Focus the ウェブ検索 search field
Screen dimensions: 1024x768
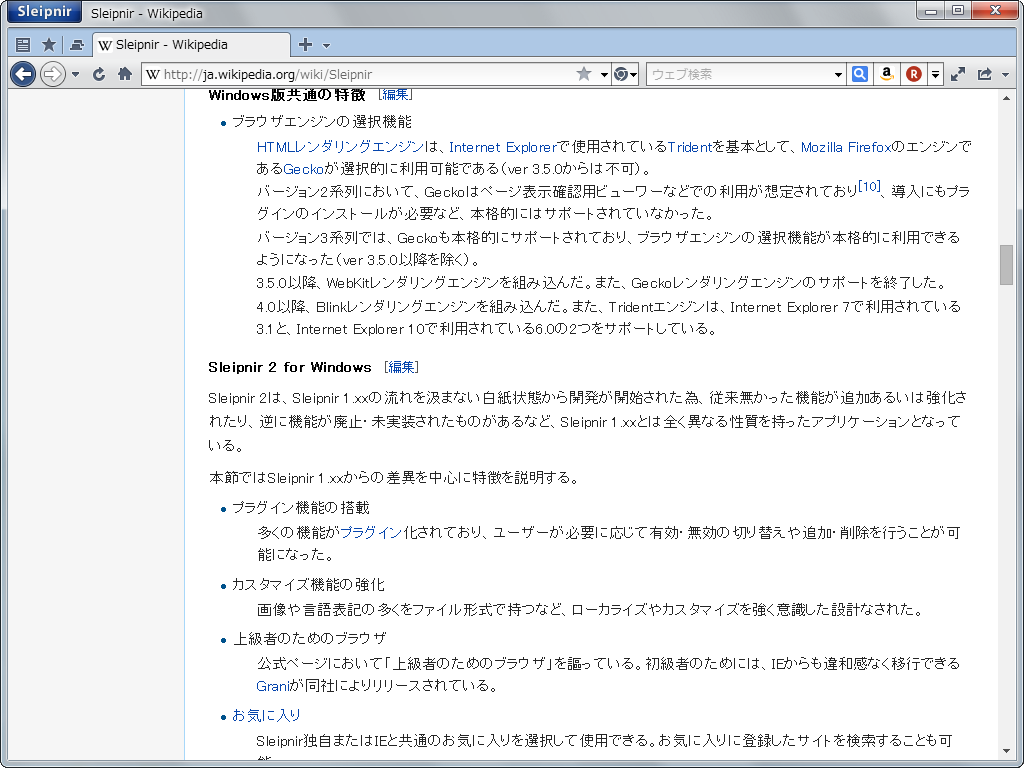point(741,74)
